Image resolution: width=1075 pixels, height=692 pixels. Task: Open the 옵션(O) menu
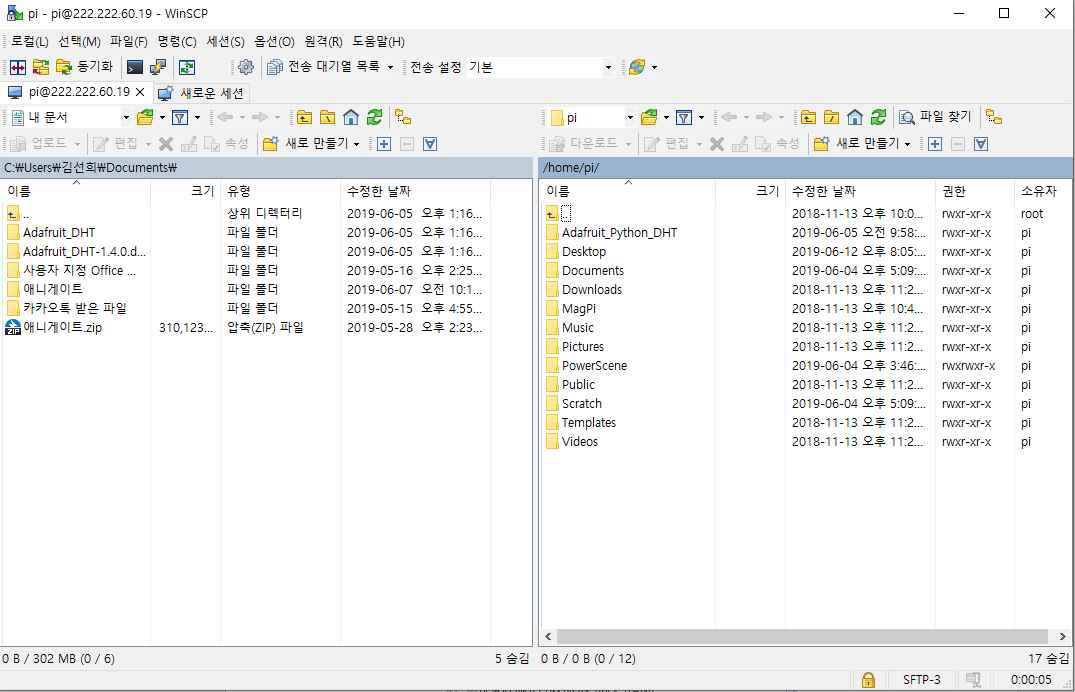point(274,41)
